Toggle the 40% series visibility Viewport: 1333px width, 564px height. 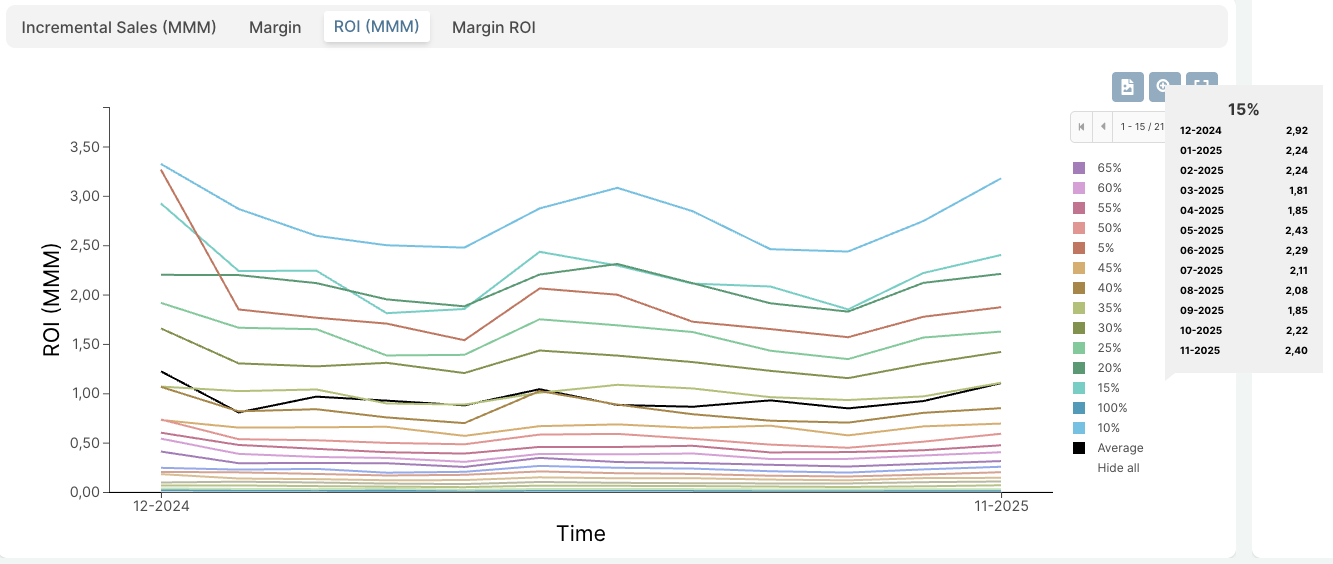coord(1109,288)
